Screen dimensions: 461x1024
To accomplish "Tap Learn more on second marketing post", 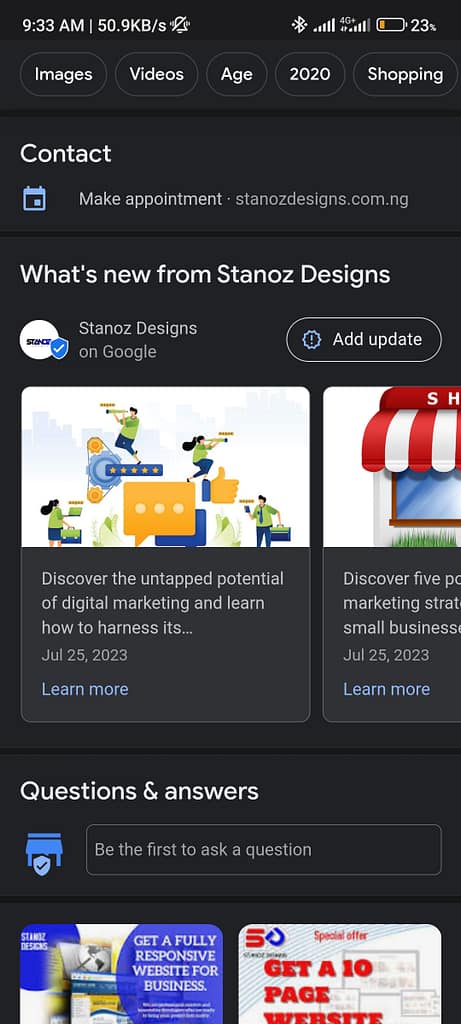I will coord(387,689).
